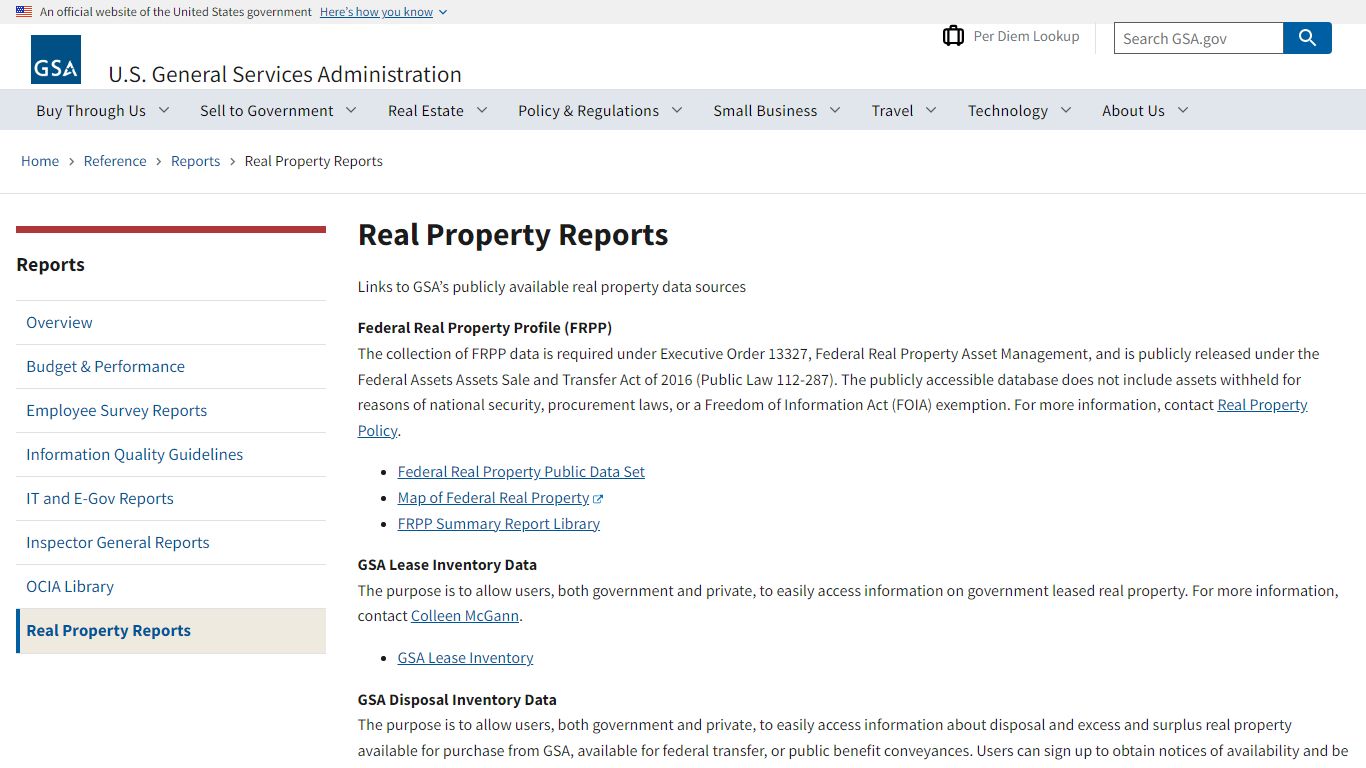Expand the About Us menu
Image resolution: width=1366 pixels, height=768 pixels.
(x=1145, y=110)
